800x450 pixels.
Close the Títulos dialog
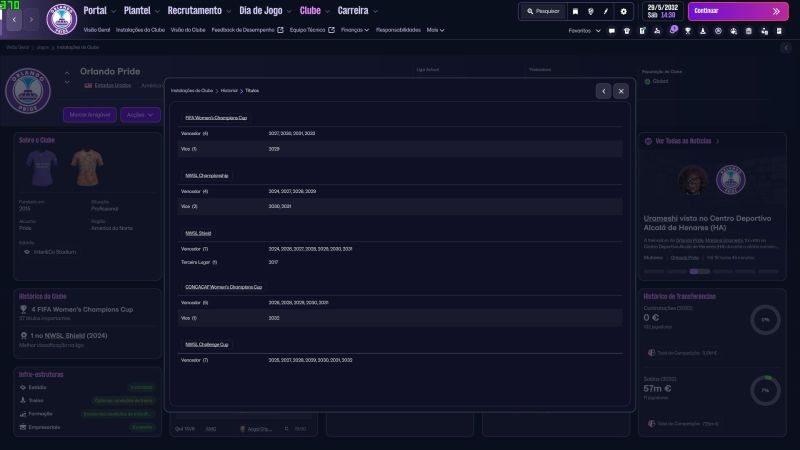(621, 91)
